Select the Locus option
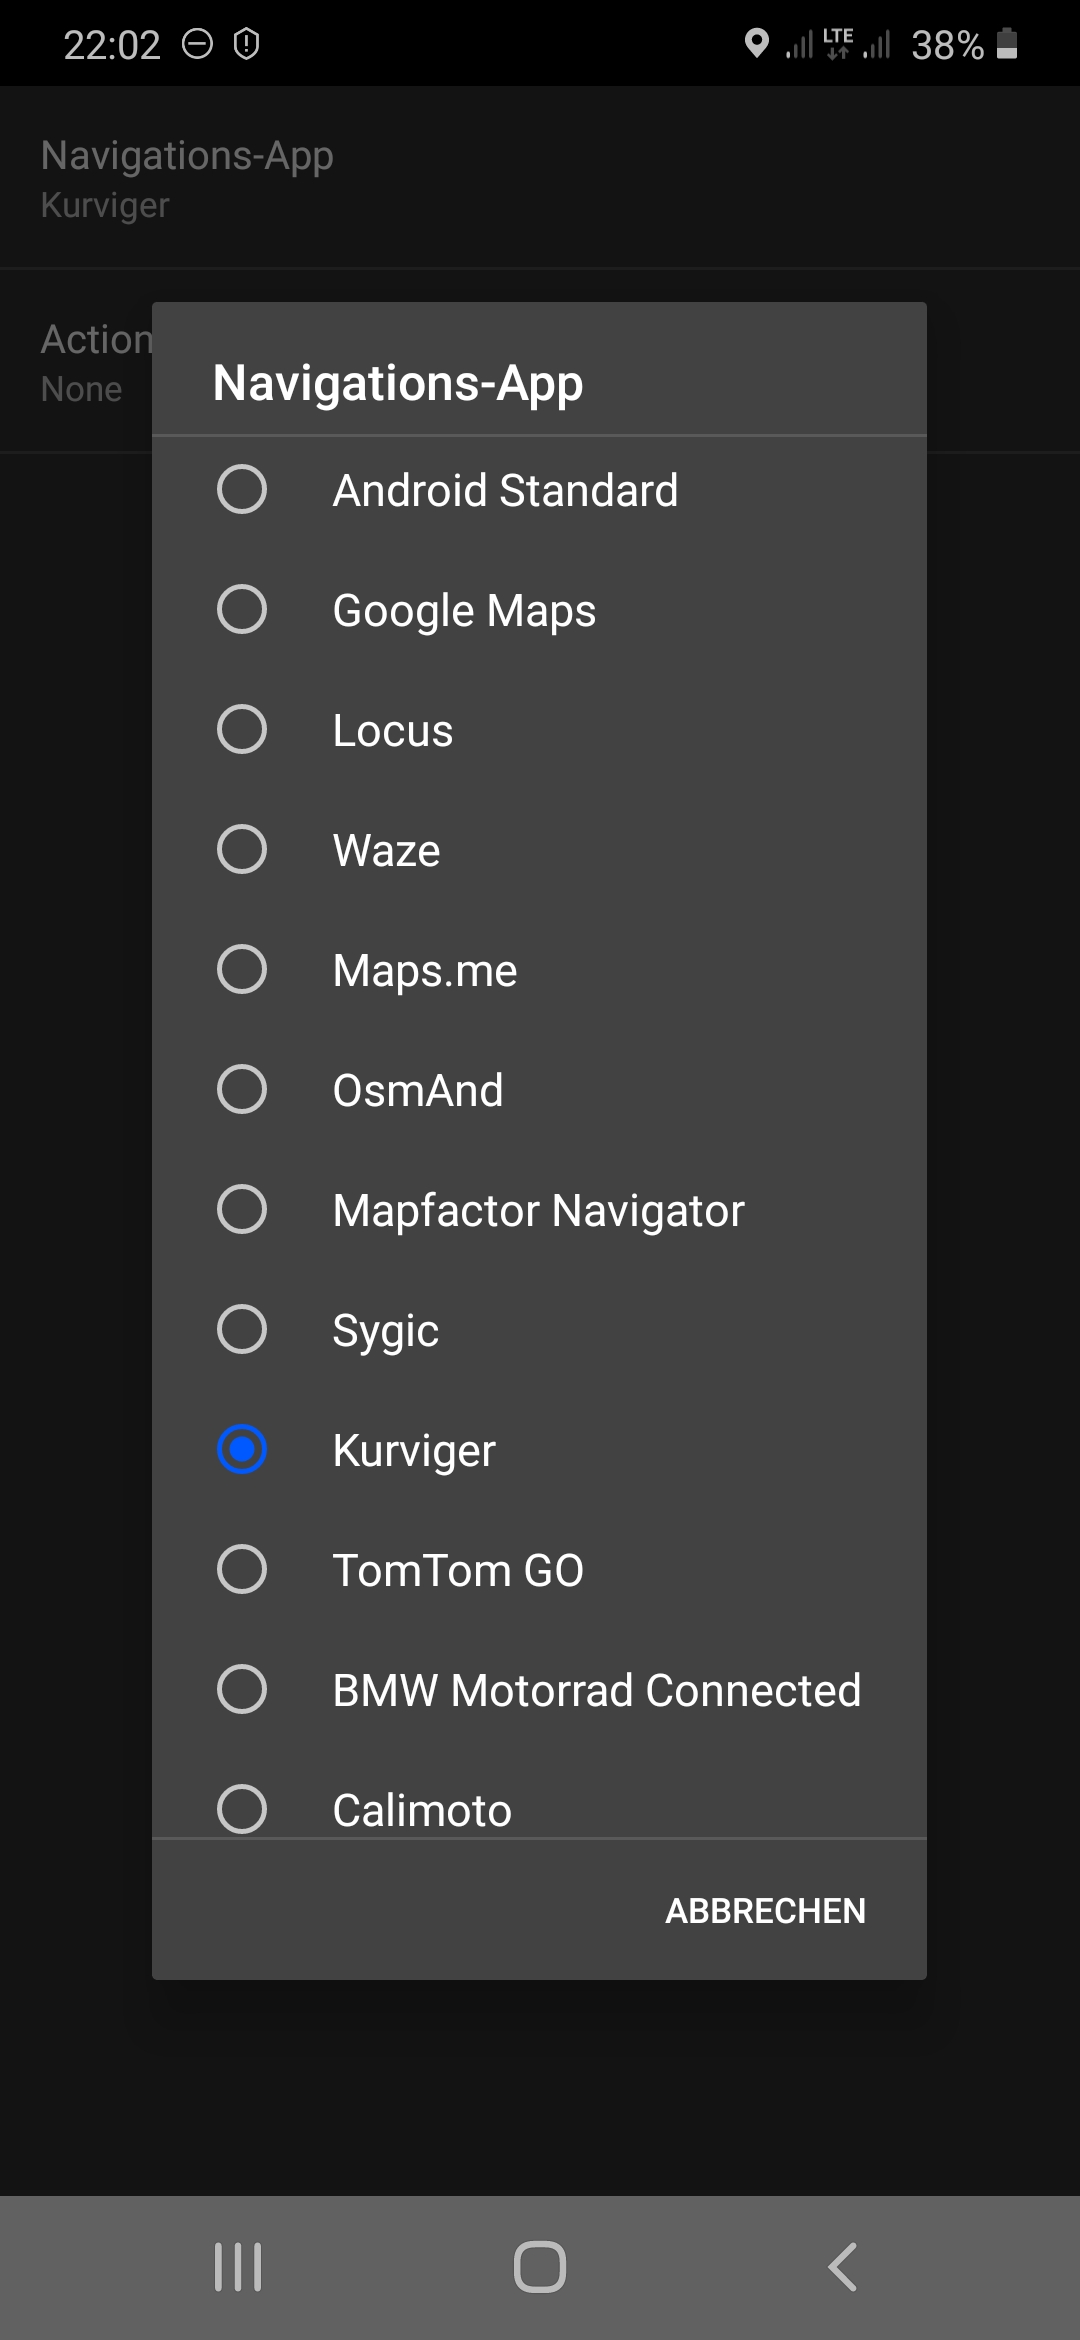 (x=242, y=730)
